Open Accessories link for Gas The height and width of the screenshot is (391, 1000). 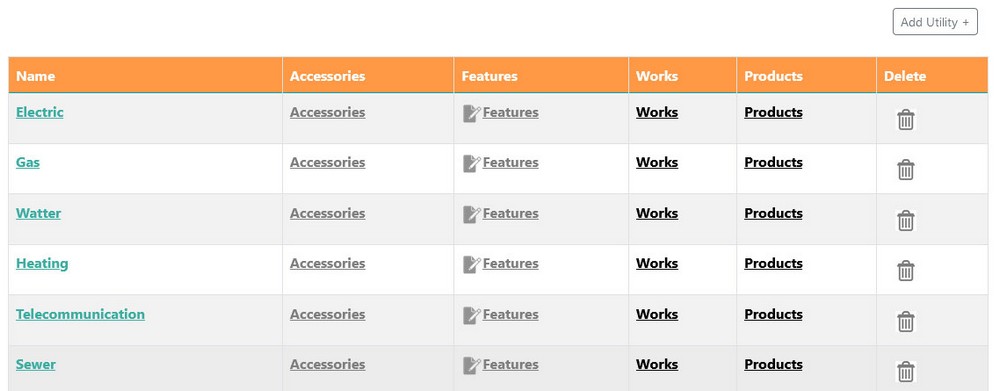coord(328,163)
